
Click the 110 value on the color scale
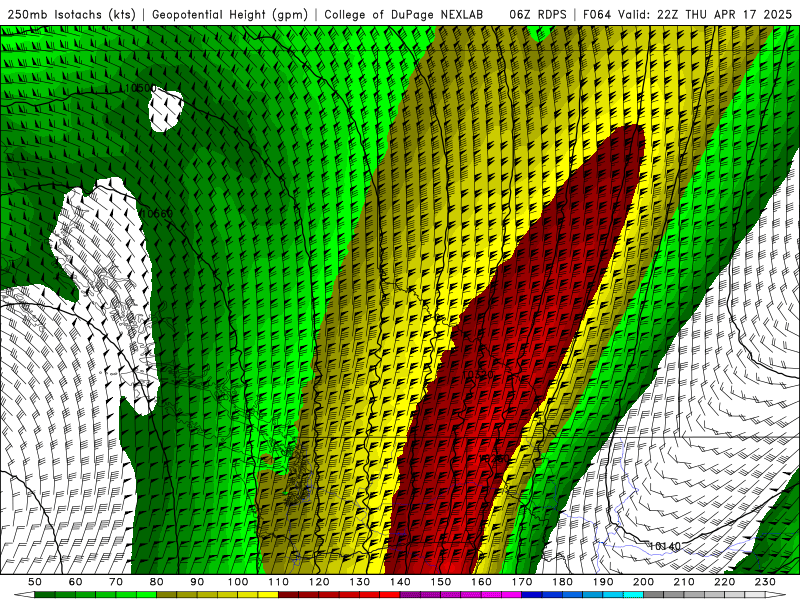pos(278,582)
